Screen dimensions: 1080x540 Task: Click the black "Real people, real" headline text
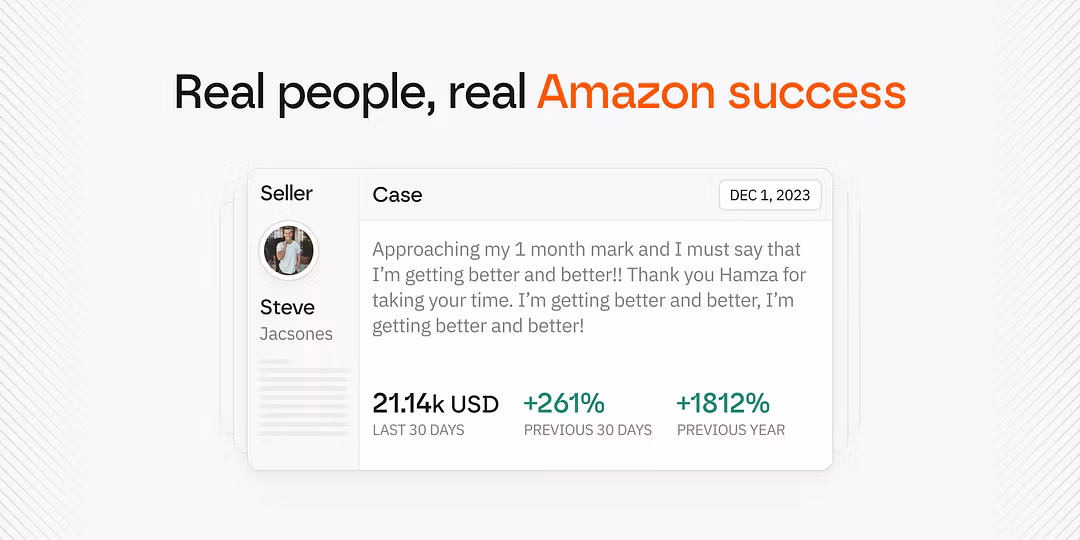(350, 93)
